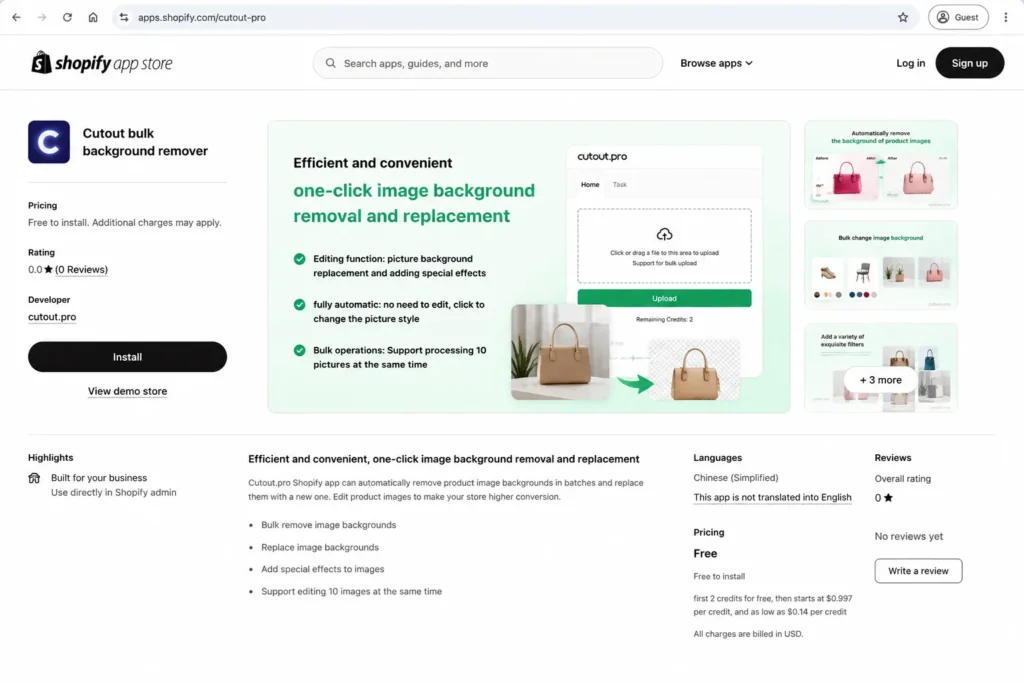Viewport: 1024px width, 683px height.
Task: Click the 'Cutout bulk background remover' title
Action: (145, 142)
